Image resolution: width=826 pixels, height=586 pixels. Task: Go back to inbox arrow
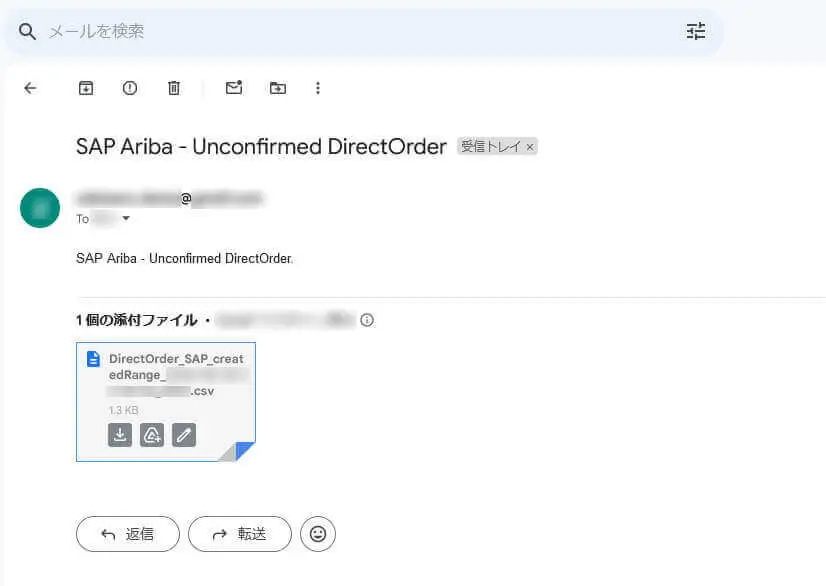(31, 88)
